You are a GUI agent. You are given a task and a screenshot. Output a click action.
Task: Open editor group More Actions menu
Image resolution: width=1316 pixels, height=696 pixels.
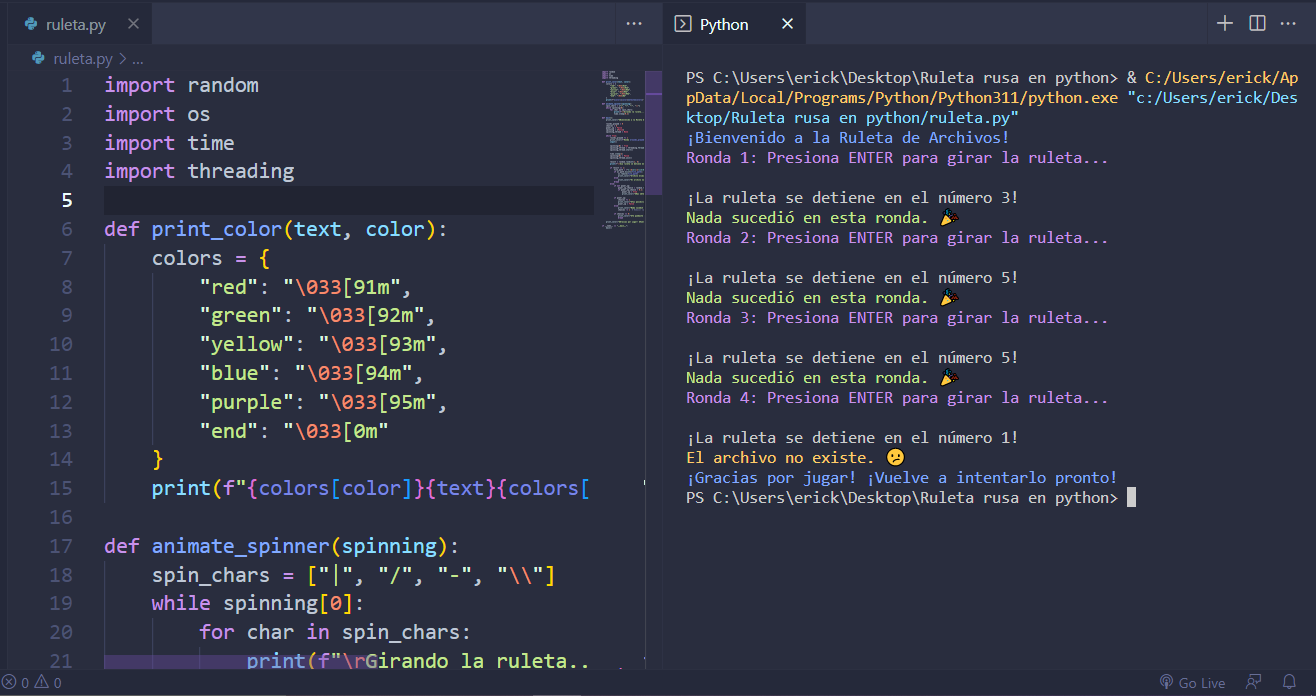(x=634, y=23)
